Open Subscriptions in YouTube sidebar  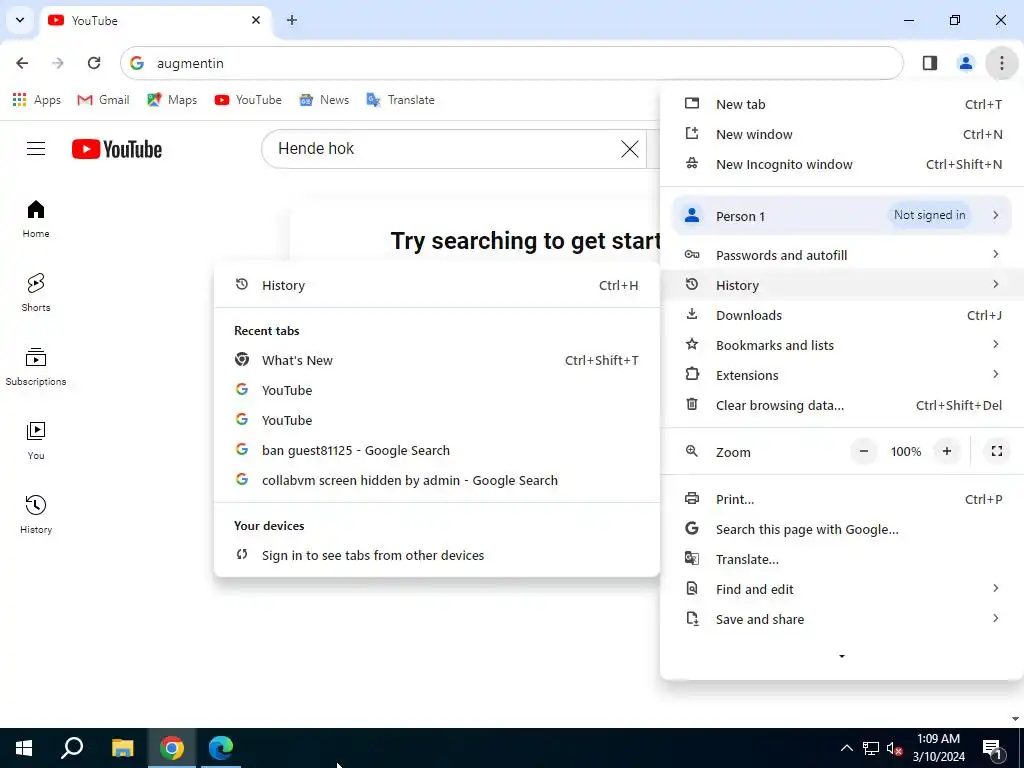[x=36, y=366]
